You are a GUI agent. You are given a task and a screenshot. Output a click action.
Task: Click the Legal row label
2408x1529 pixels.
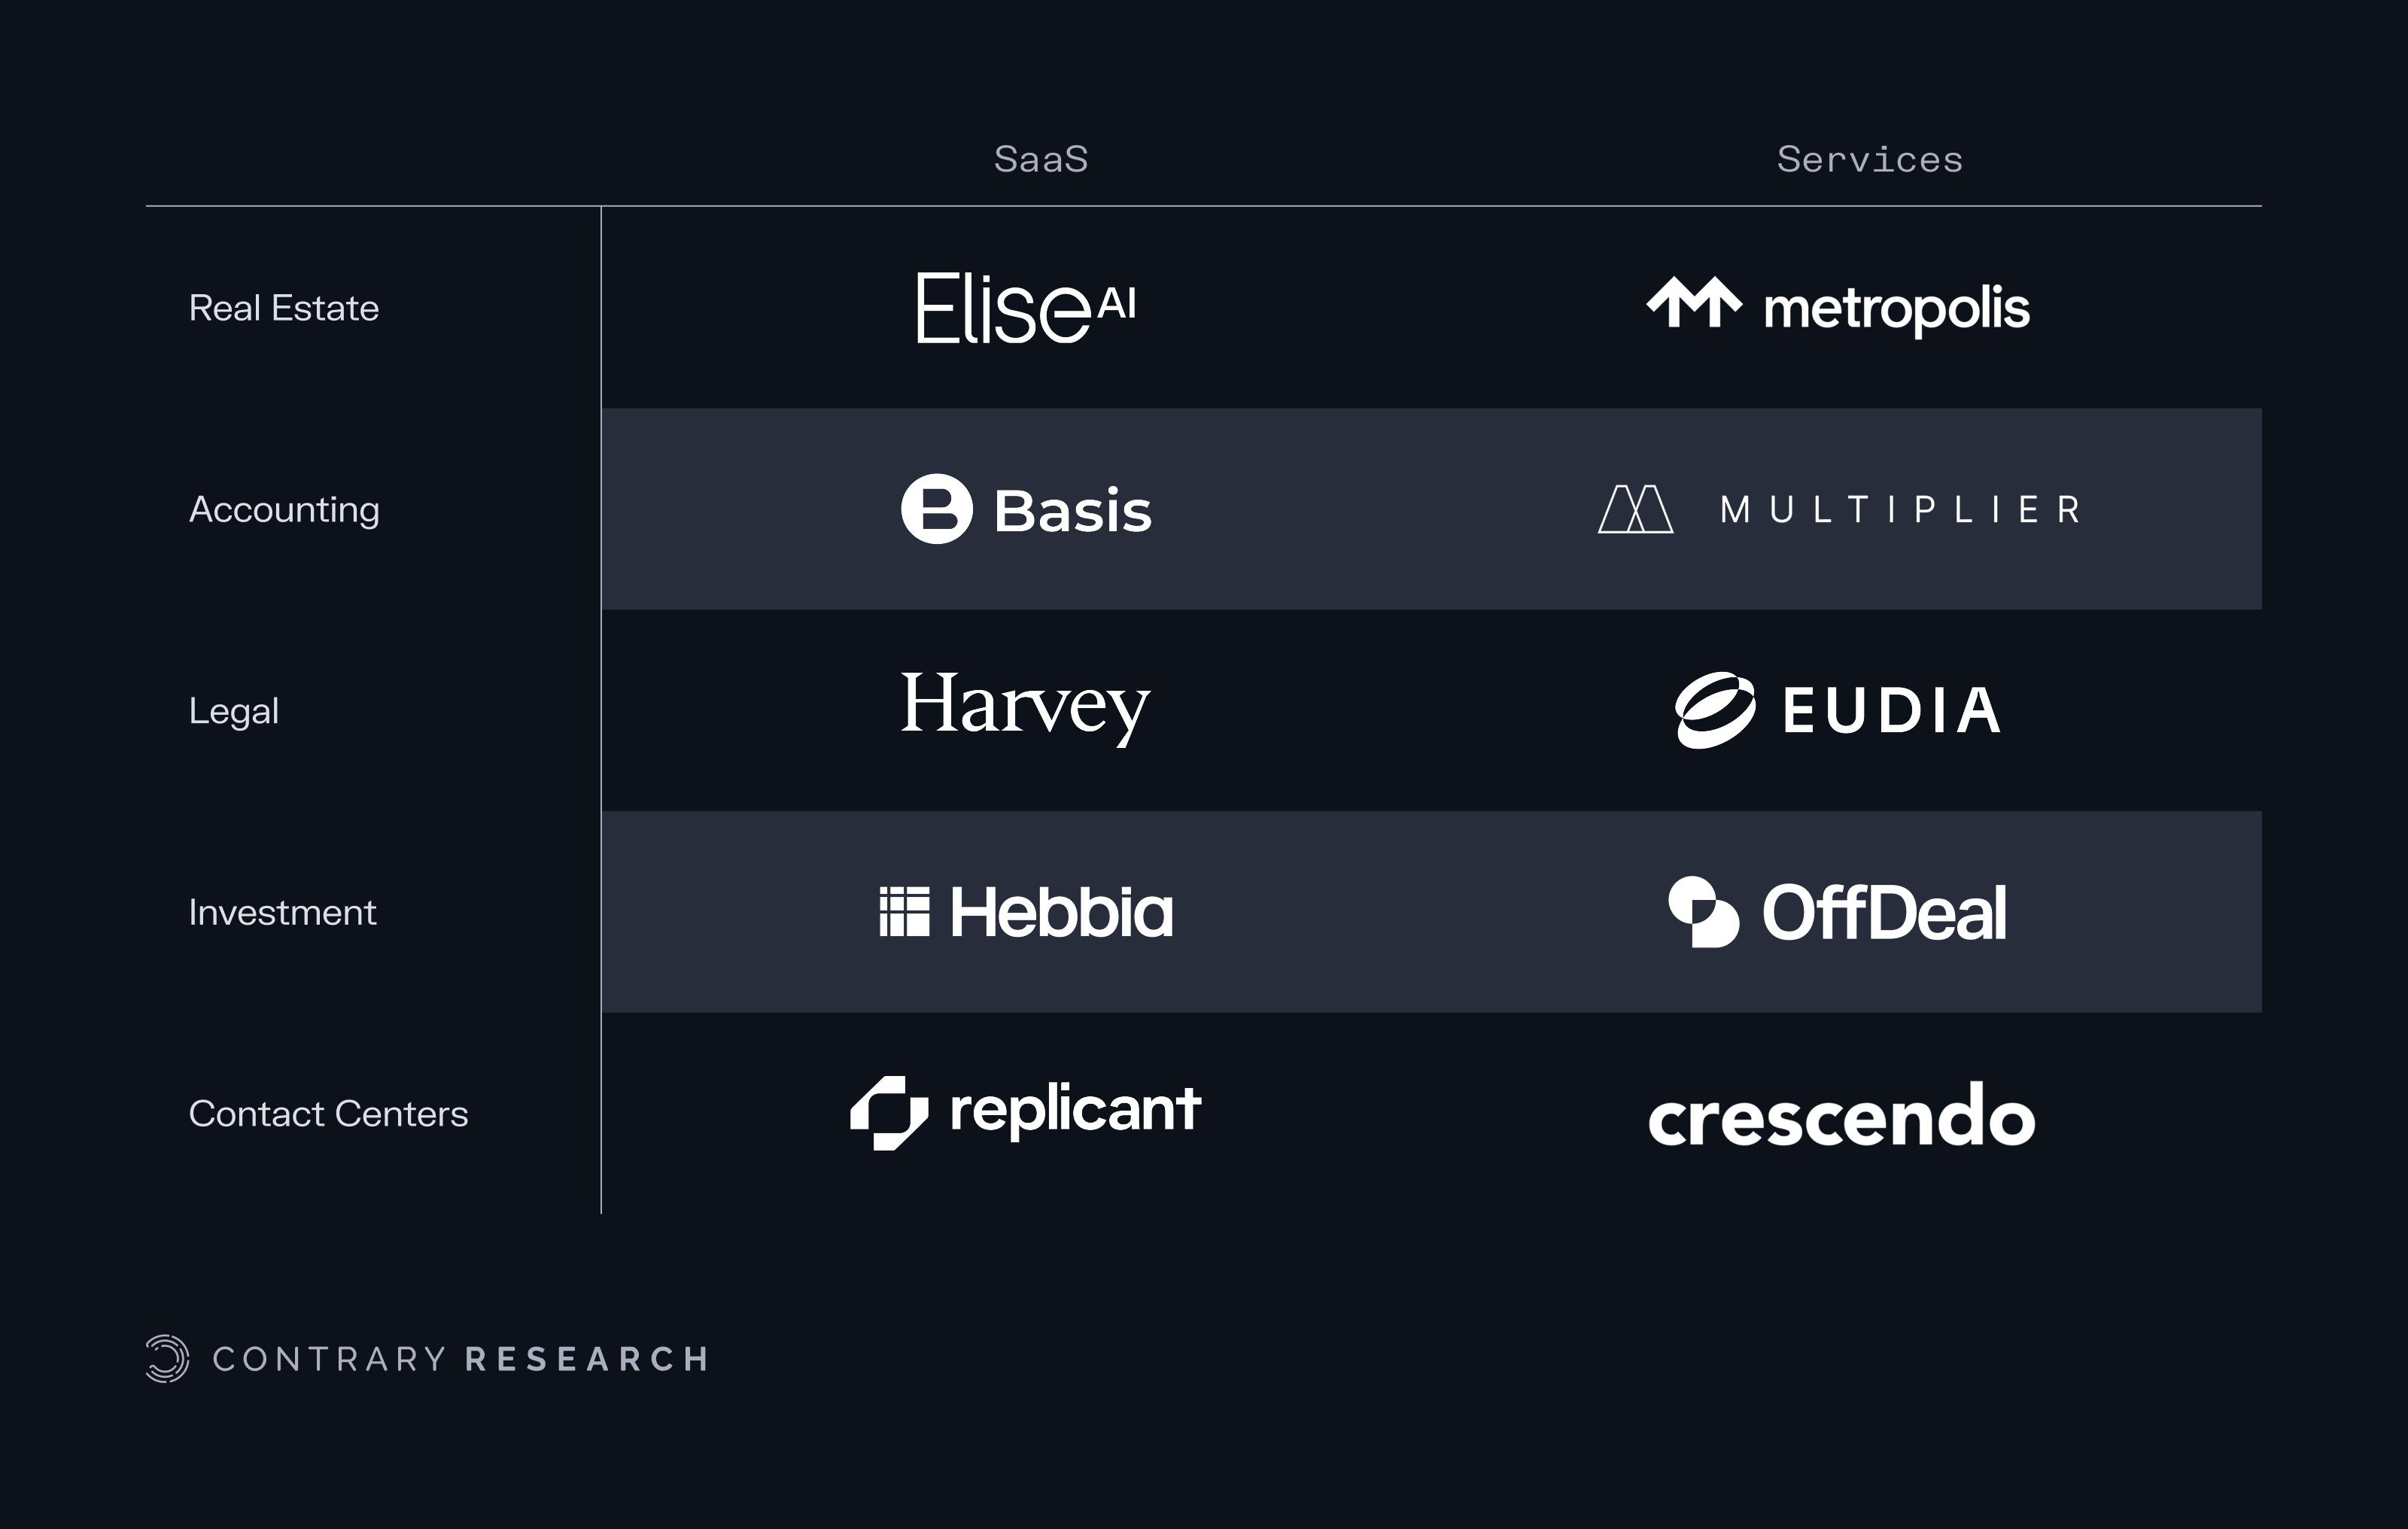pyautogui.click(x=234, y=711)
